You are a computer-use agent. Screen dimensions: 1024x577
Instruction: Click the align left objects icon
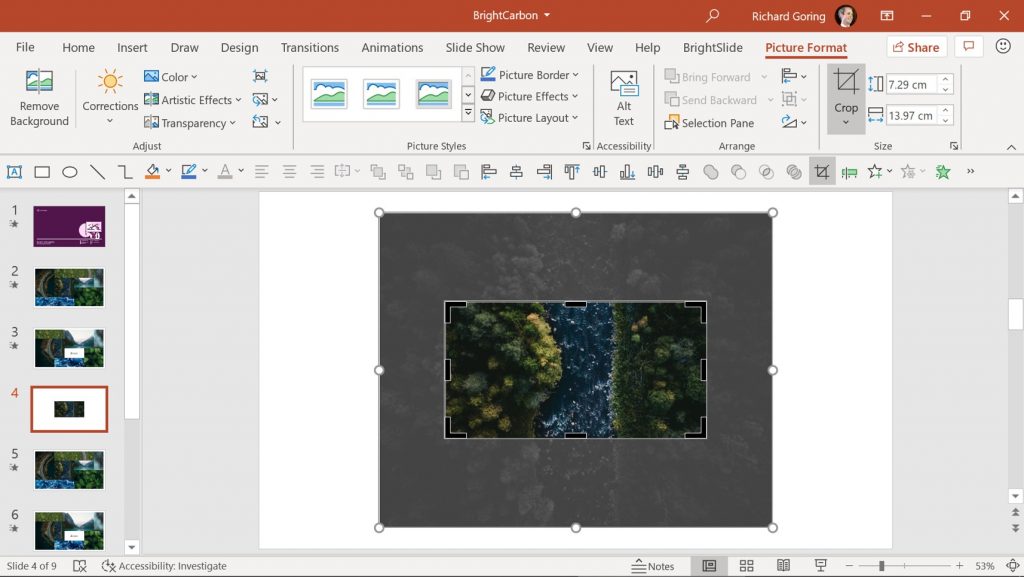tap(489, 171)
